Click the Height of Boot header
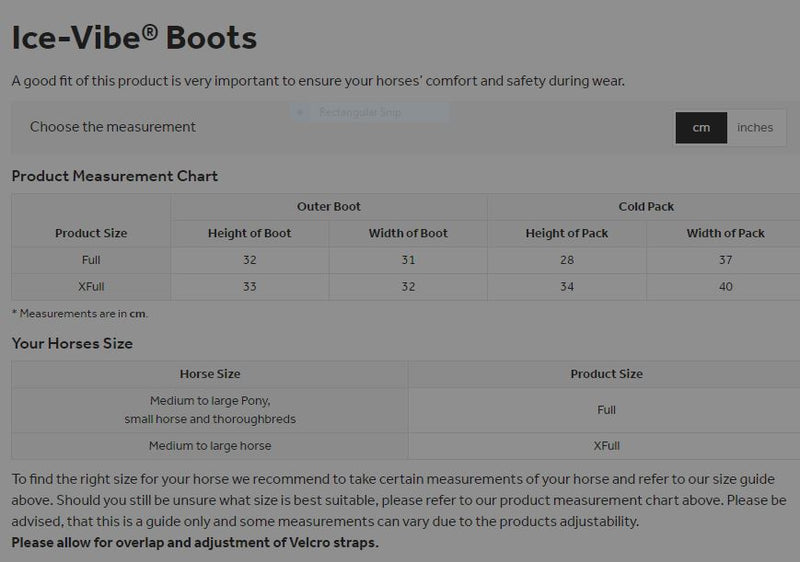800x562 pixels. [x=249, y=233]
